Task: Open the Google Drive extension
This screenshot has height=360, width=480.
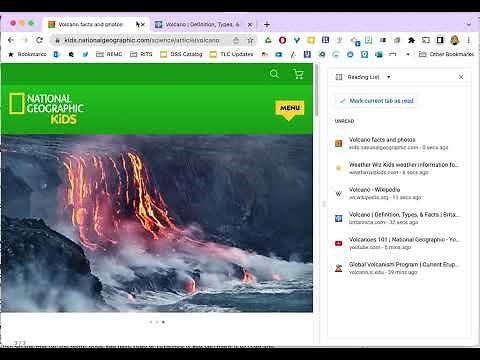Action: (x=268, y=40)
